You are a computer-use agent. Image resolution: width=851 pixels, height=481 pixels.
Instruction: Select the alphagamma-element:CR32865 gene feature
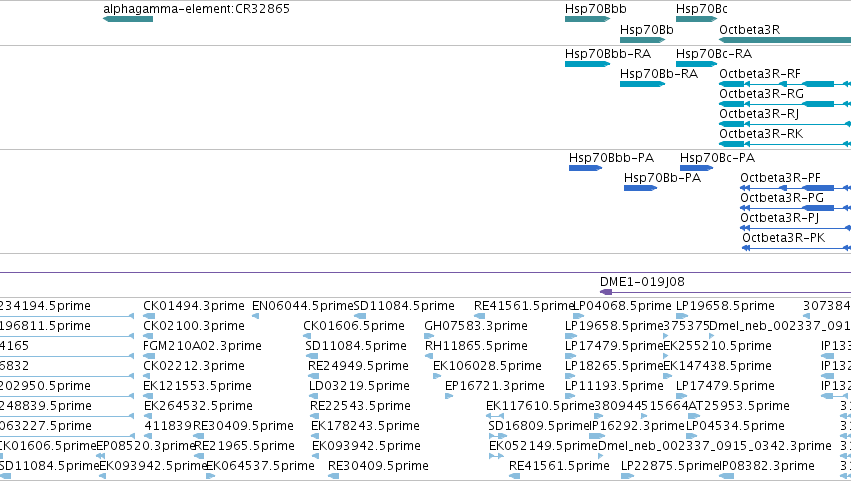tap(128, 19)
